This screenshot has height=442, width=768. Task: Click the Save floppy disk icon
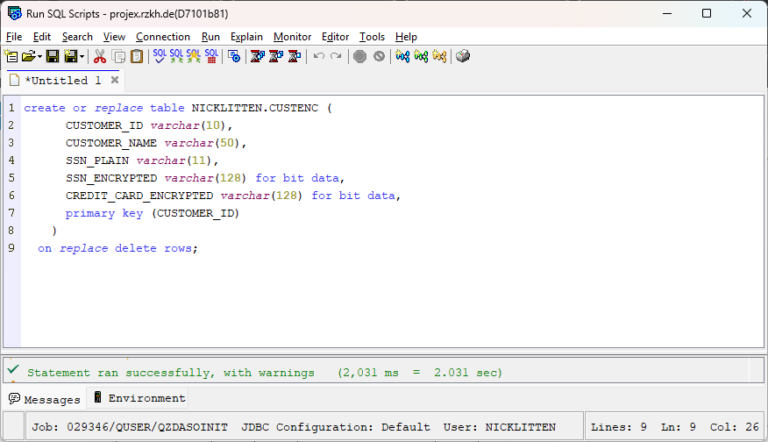pyautogui.click(x=52, y=56)
